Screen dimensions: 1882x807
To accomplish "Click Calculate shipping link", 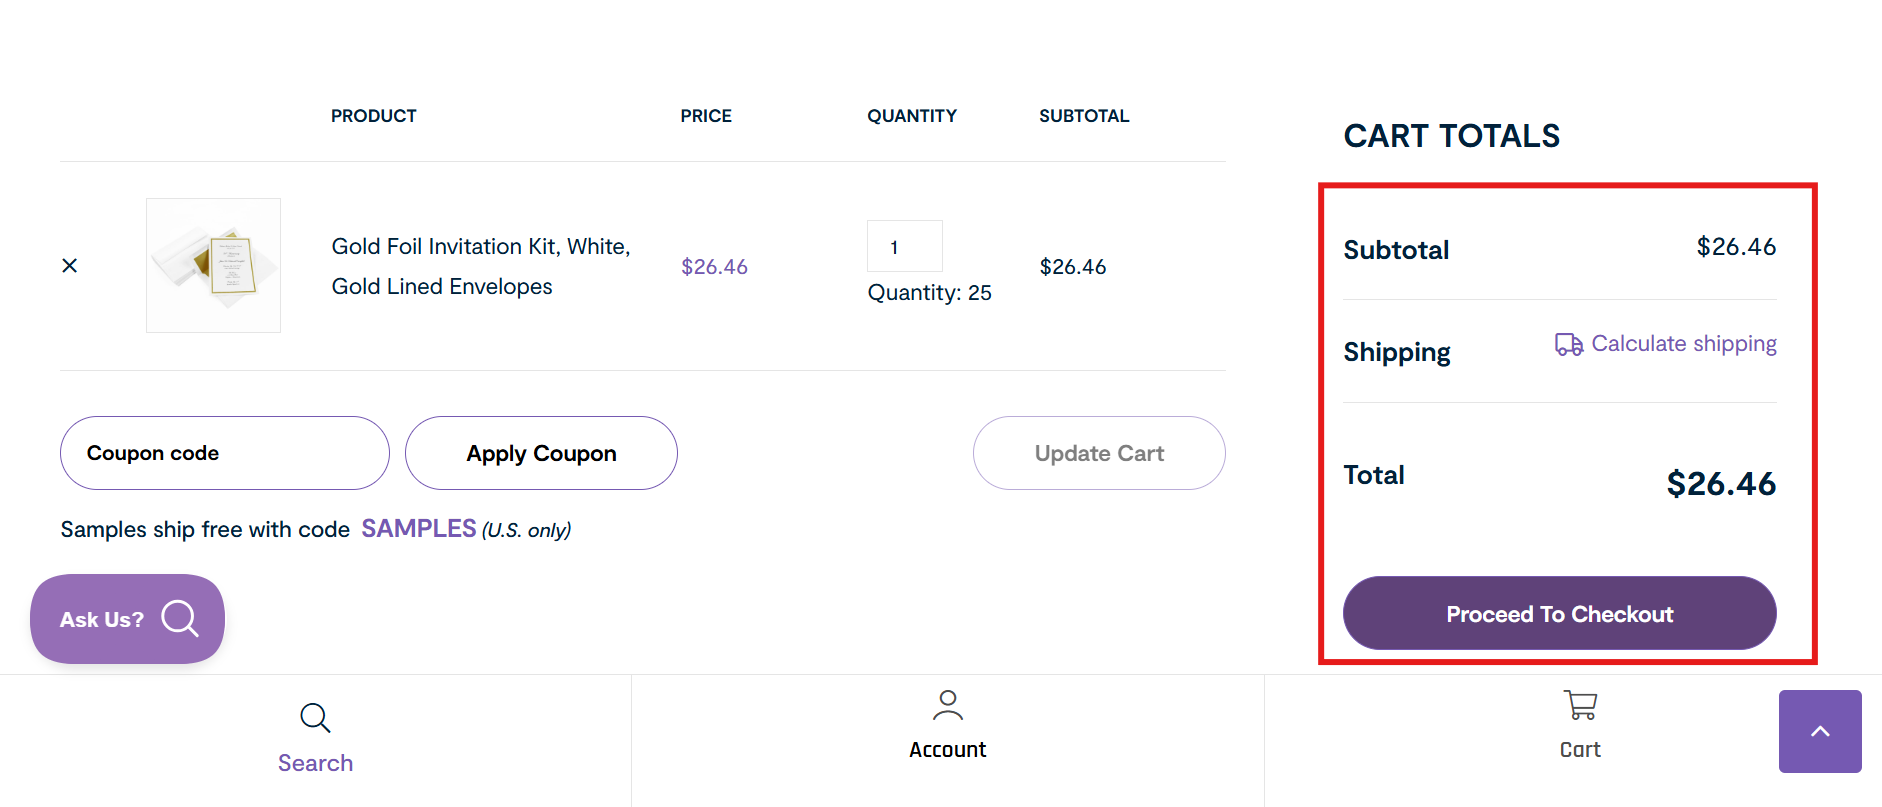I will pos(1684,343).
